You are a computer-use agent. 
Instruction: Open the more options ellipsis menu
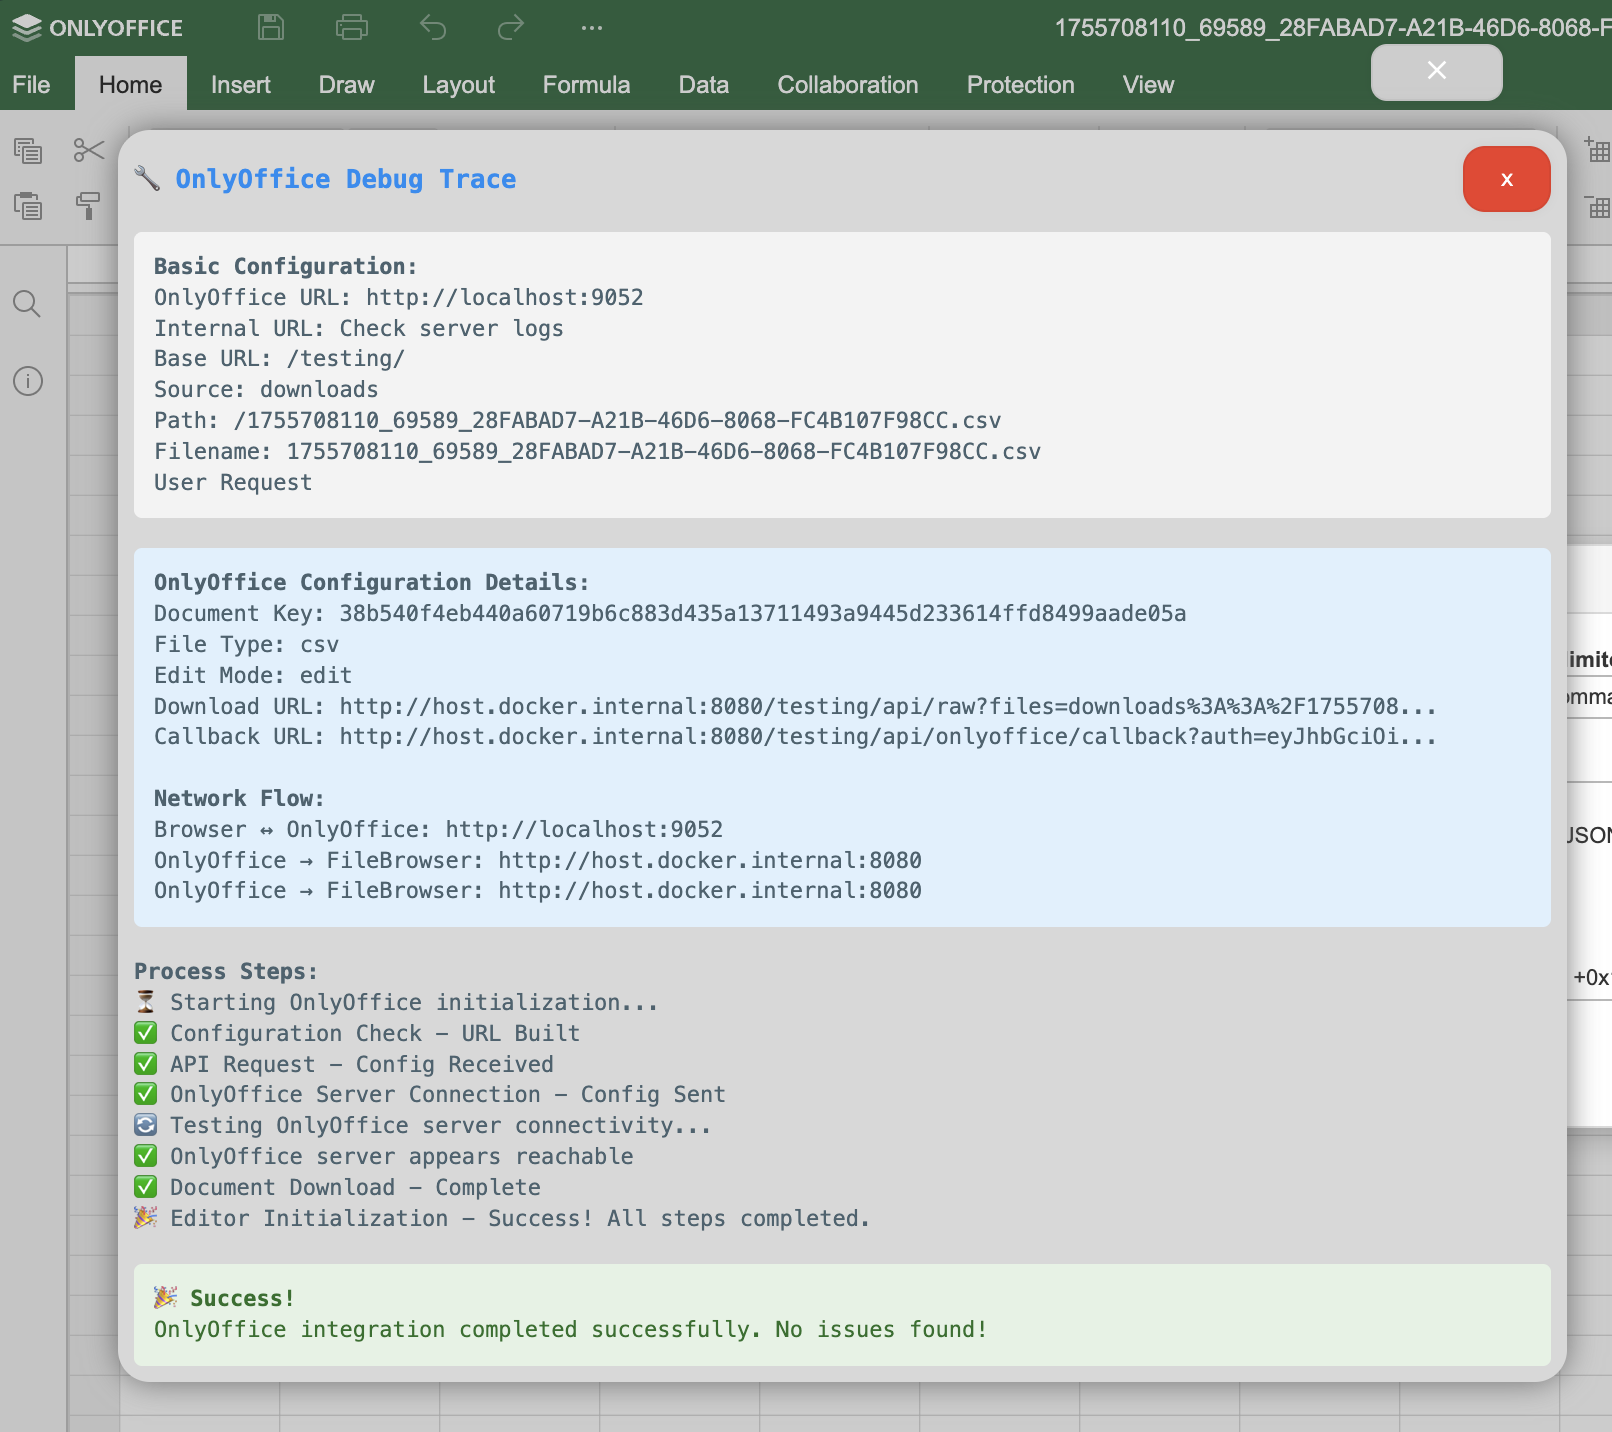(x=591, y=27)
